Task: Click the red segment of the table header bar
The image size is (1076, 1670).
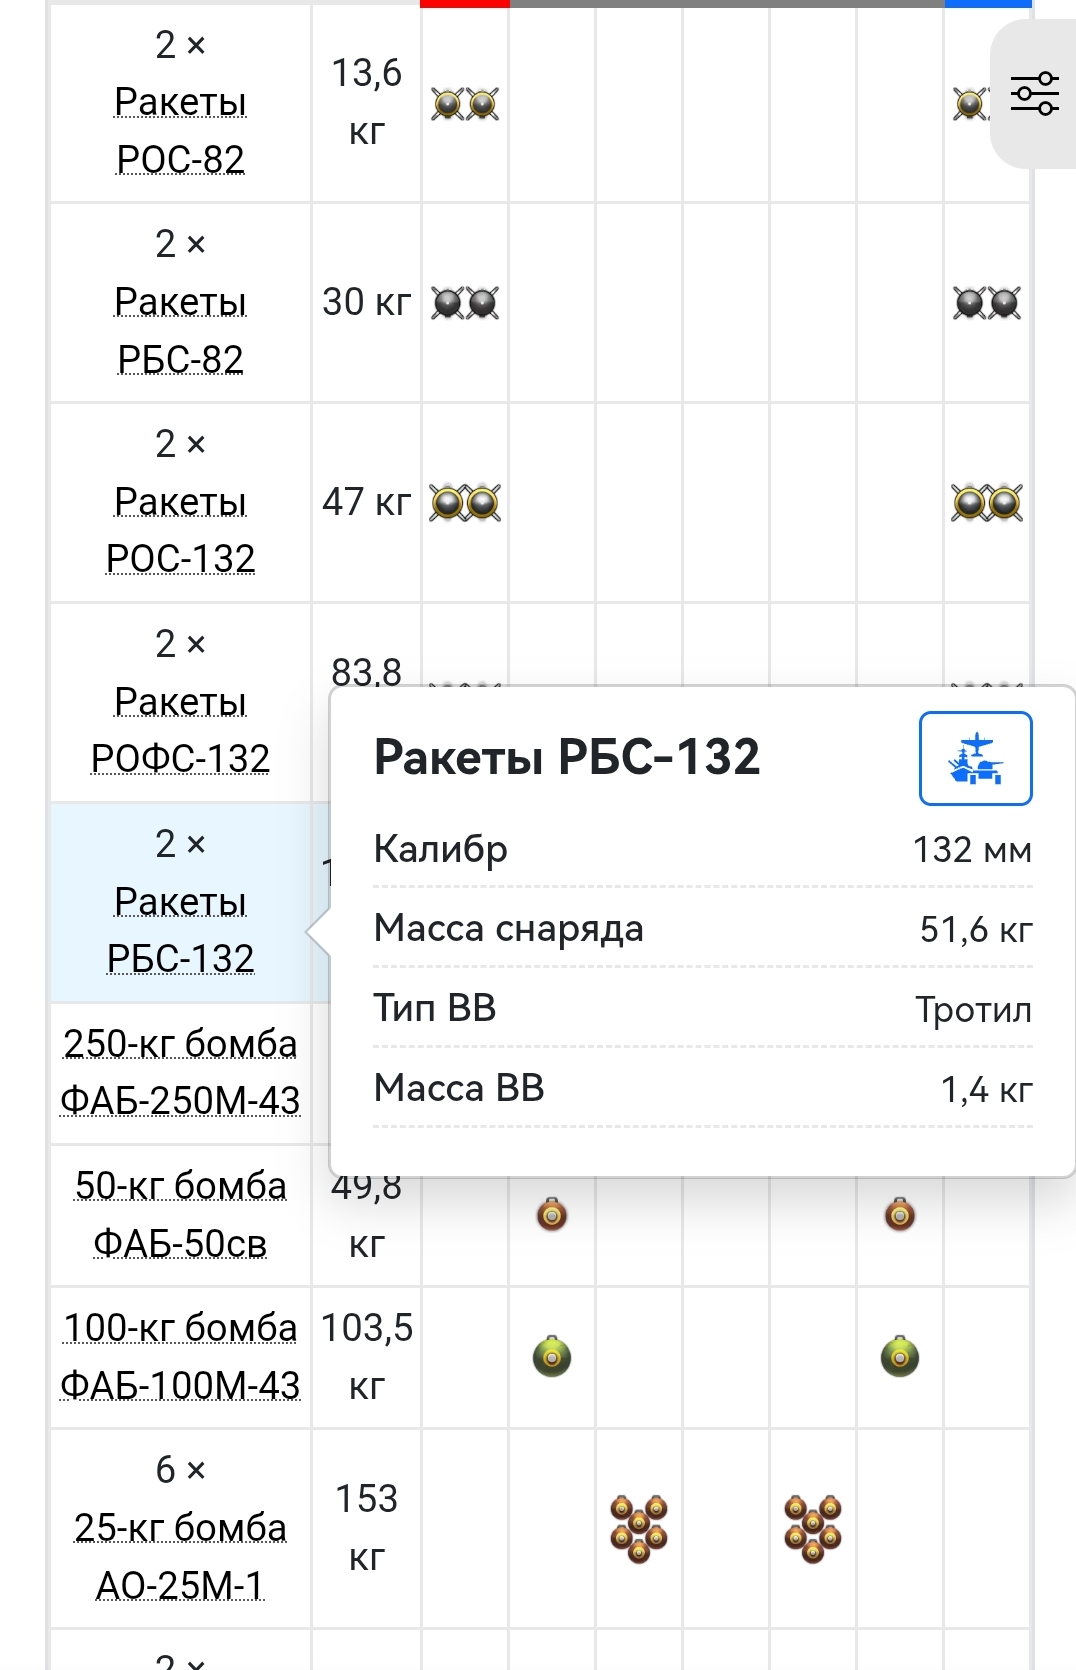Action: (465, 4)
